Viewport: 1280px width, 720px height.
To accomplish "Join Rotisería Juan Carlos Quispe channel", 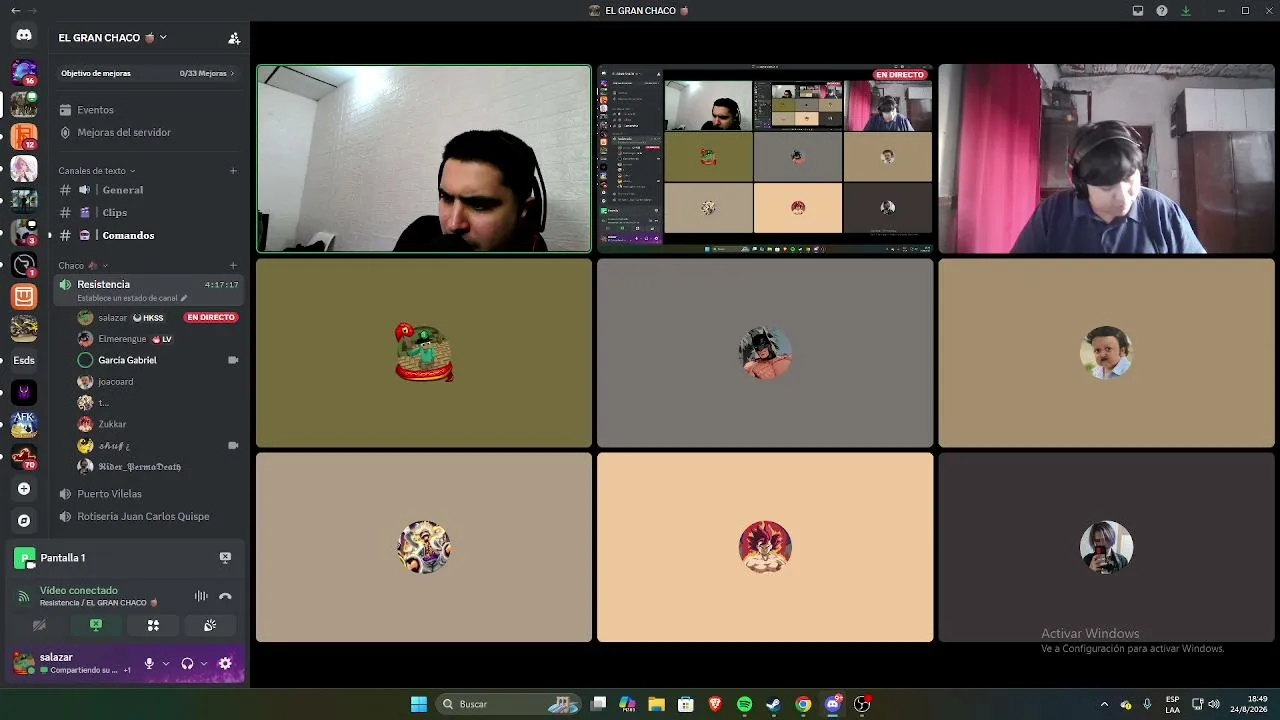I will pos(150,516).
